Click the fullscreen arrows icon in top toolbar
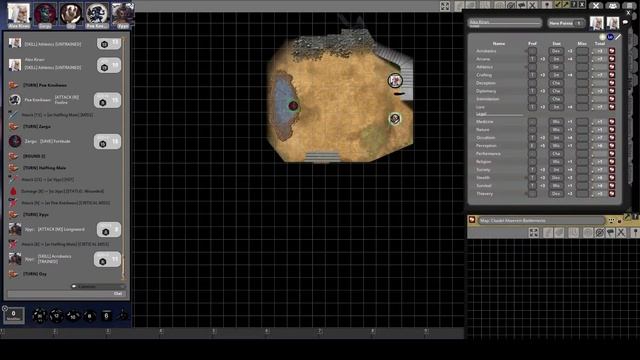This screenshot has height=360, width=640. (445, 6)
